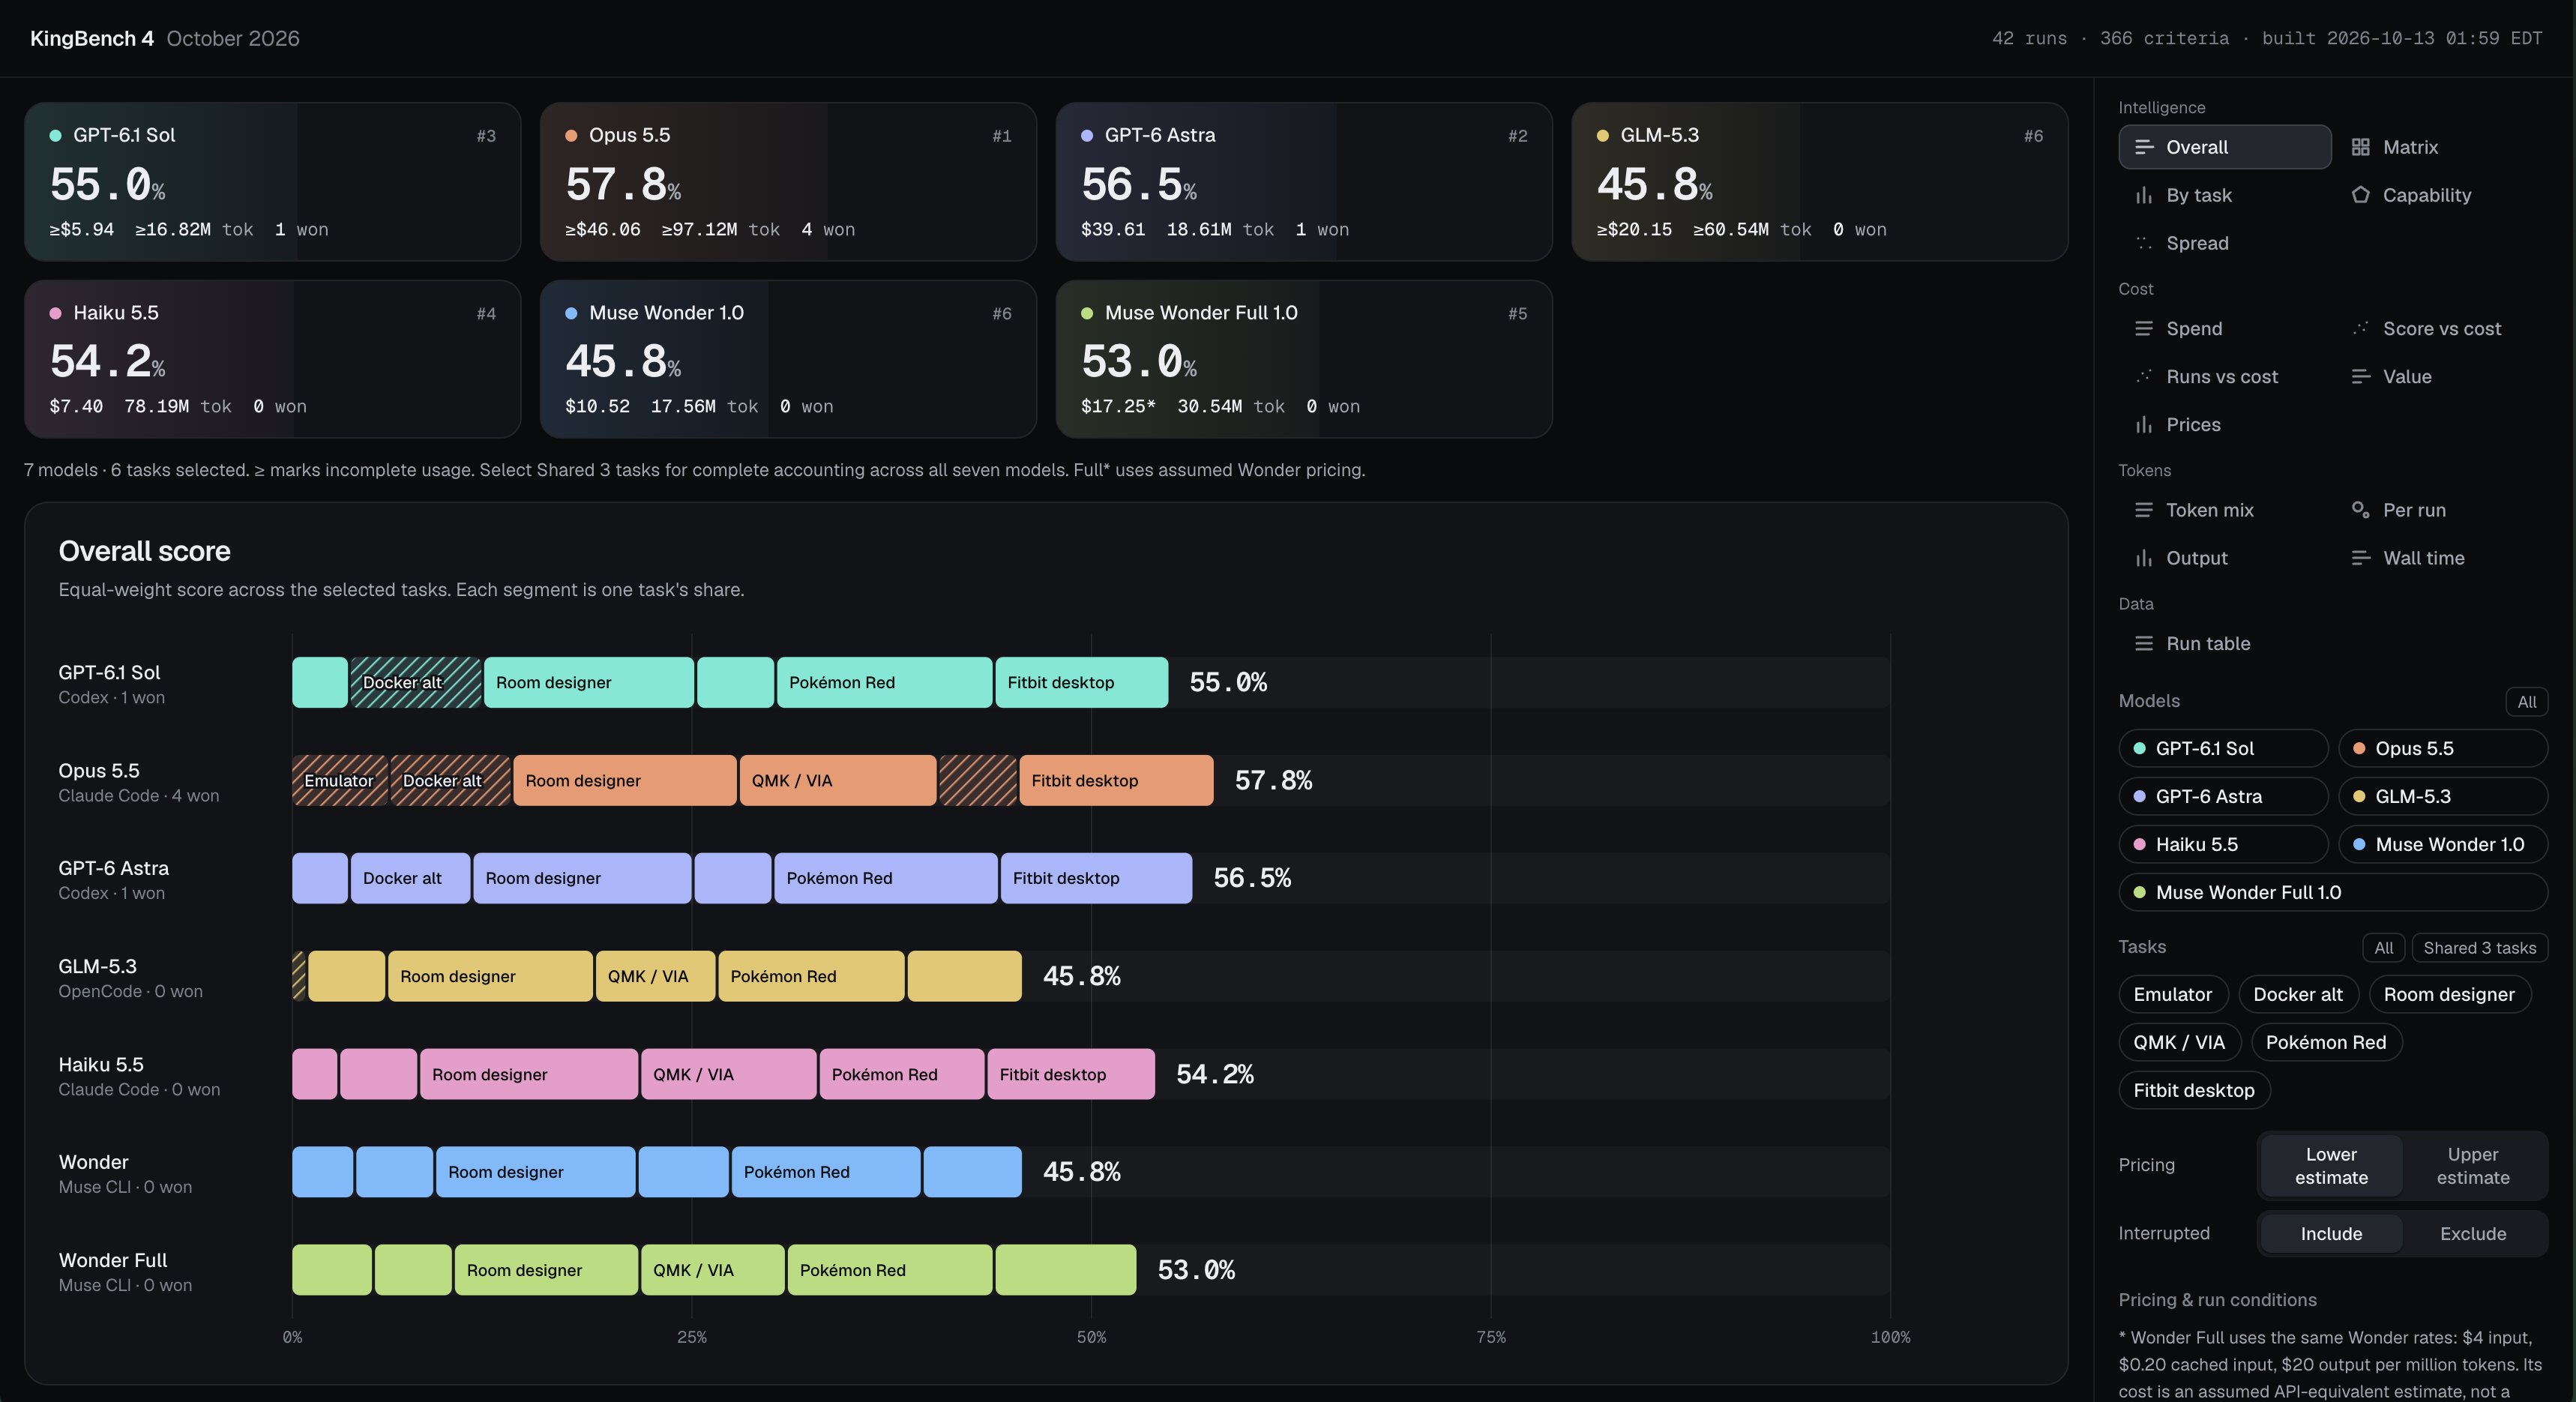2576x1402 pixels.
Task: Open the Opus 5.5 summary card
Action: point(788,181)
